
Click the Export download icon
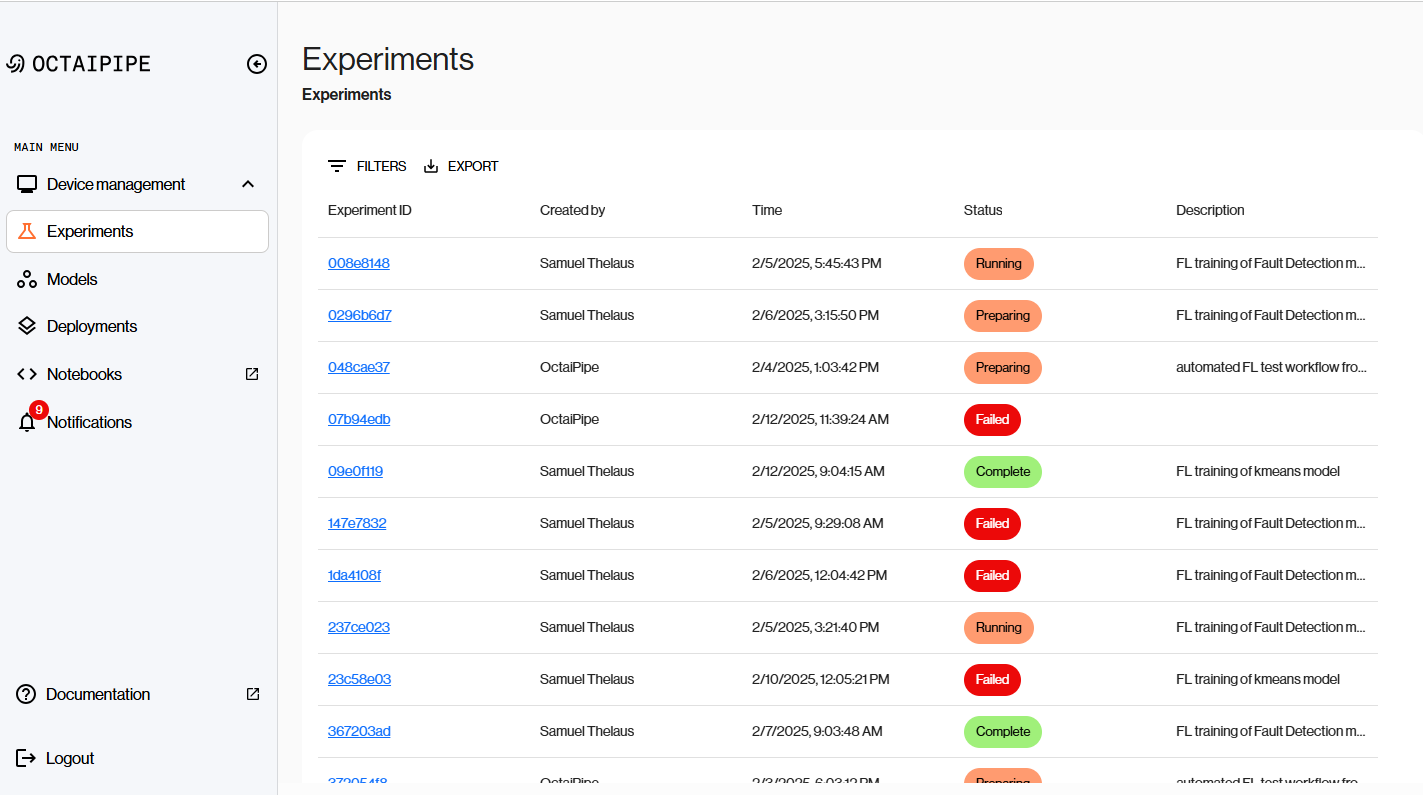tap(430, 165)
